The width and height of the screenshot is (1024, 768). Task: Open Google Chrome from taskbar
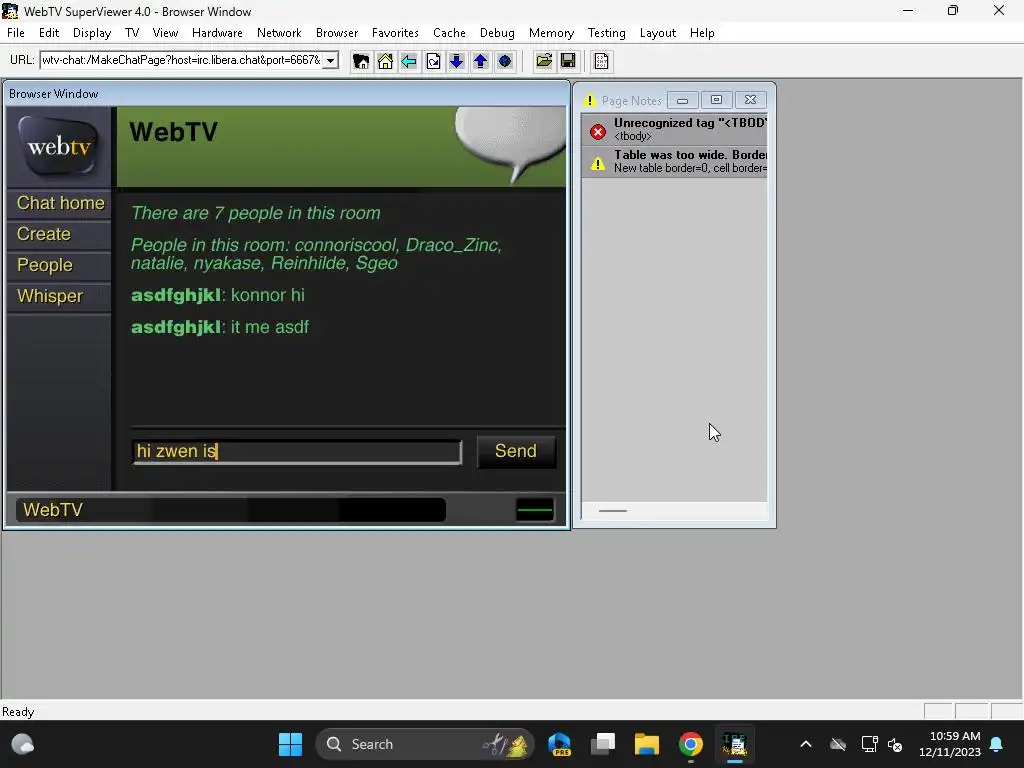tap(690, 744)
